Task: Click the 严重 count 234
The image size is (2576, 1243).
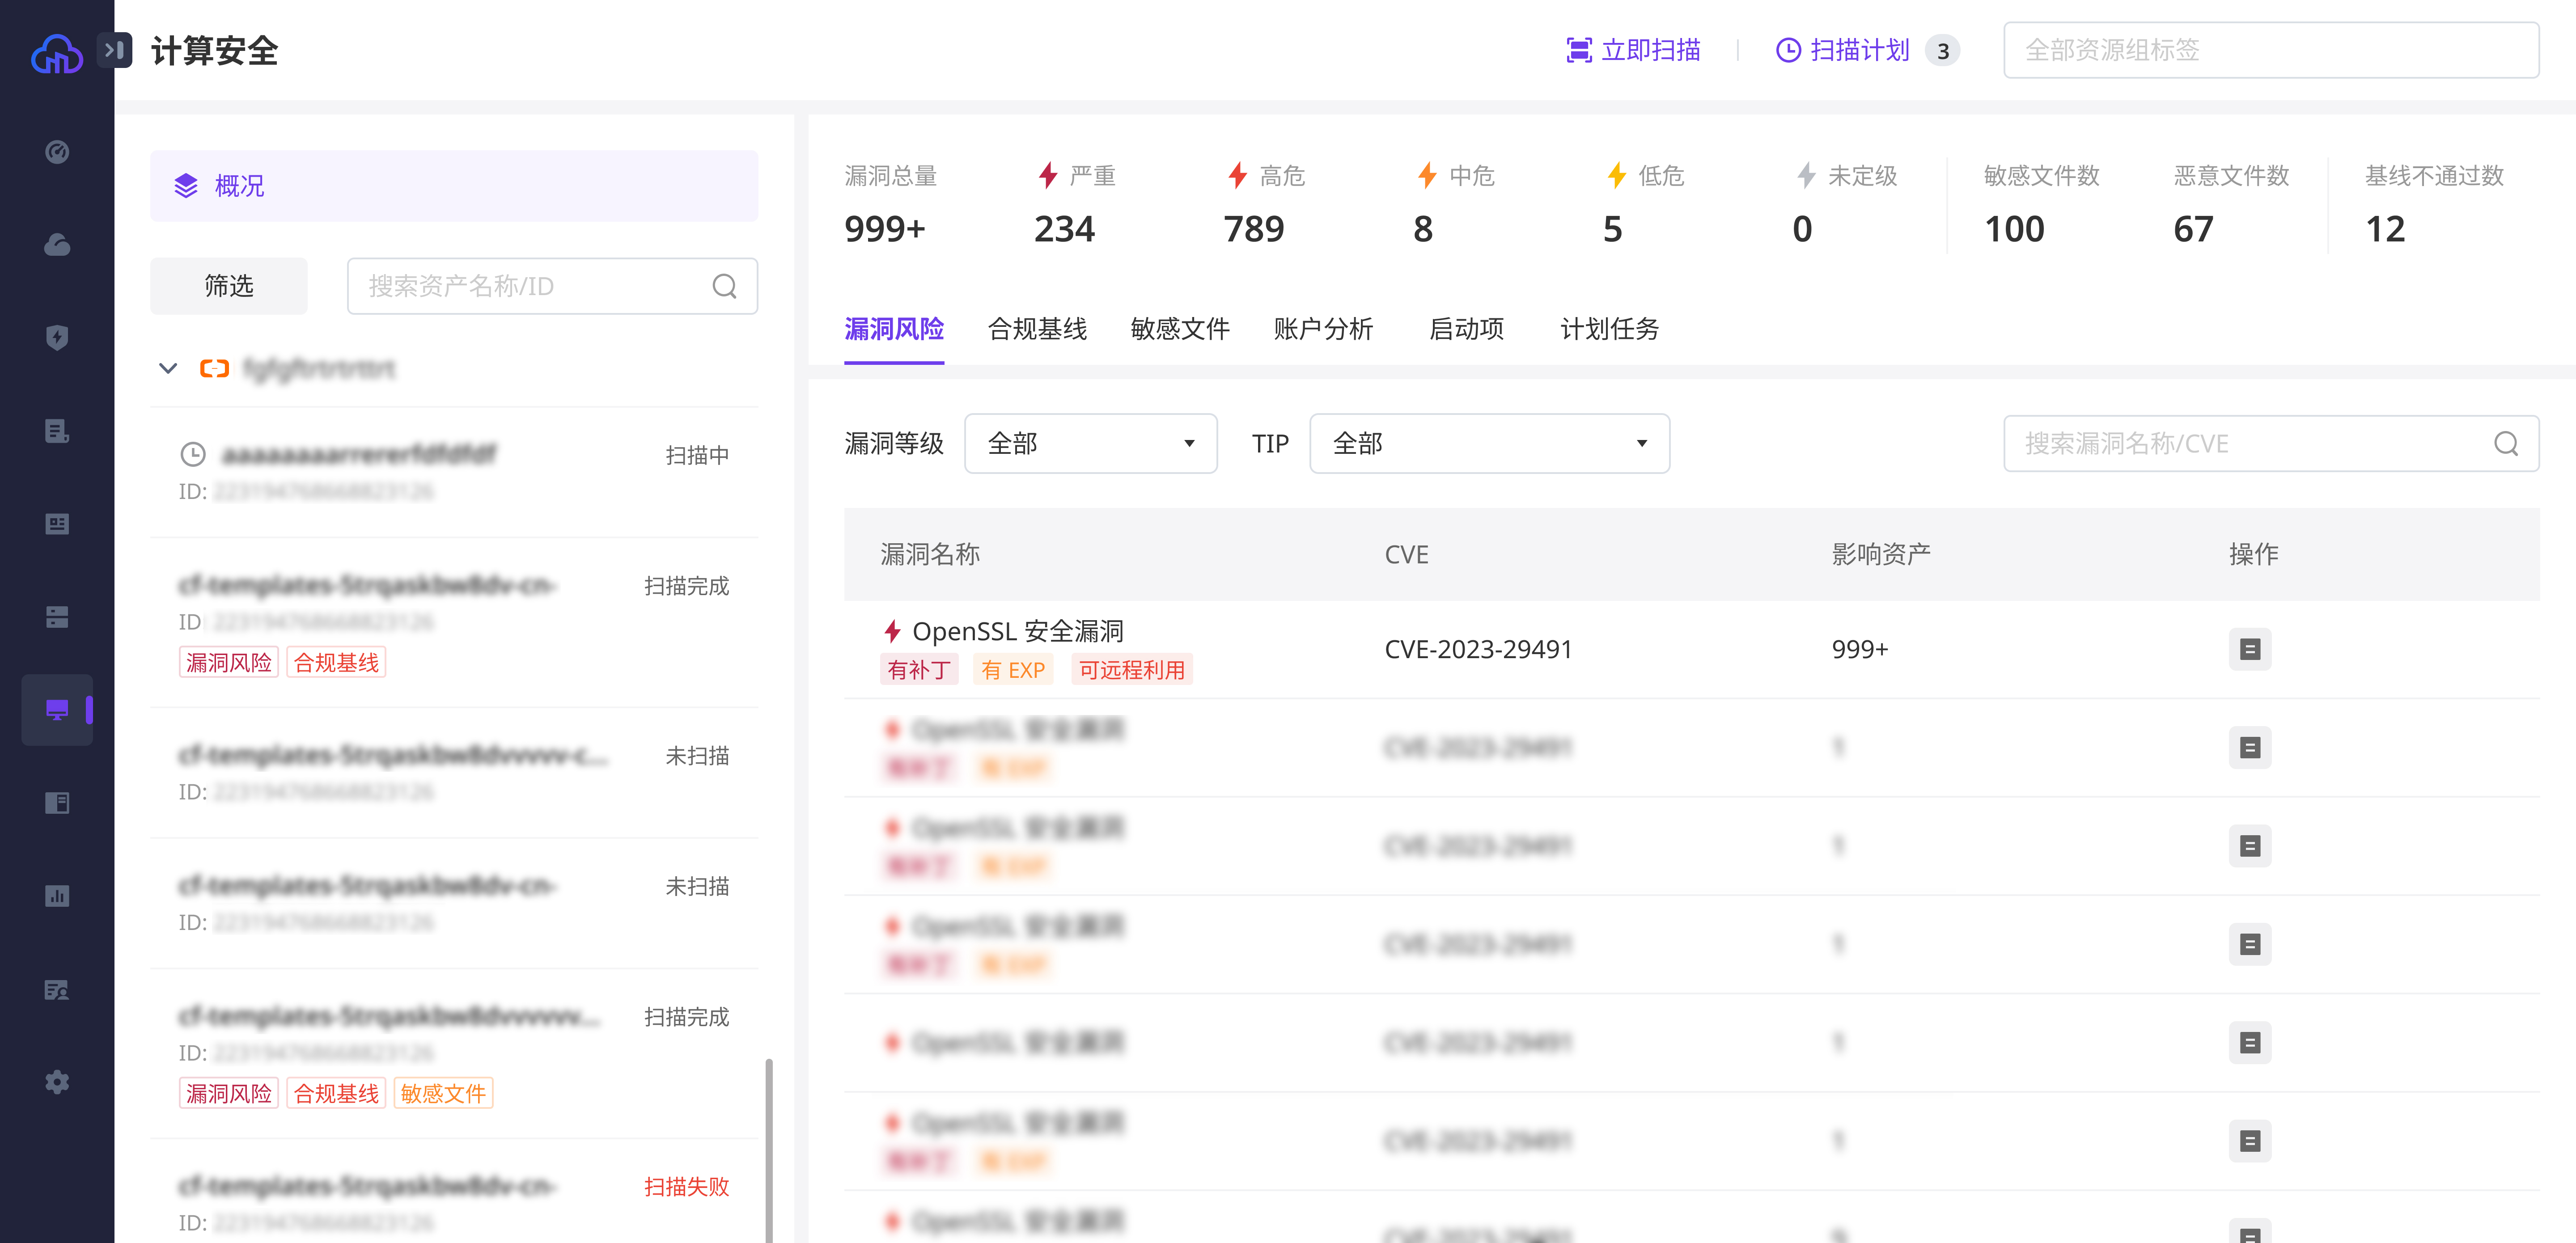Action: [1064, 230]
